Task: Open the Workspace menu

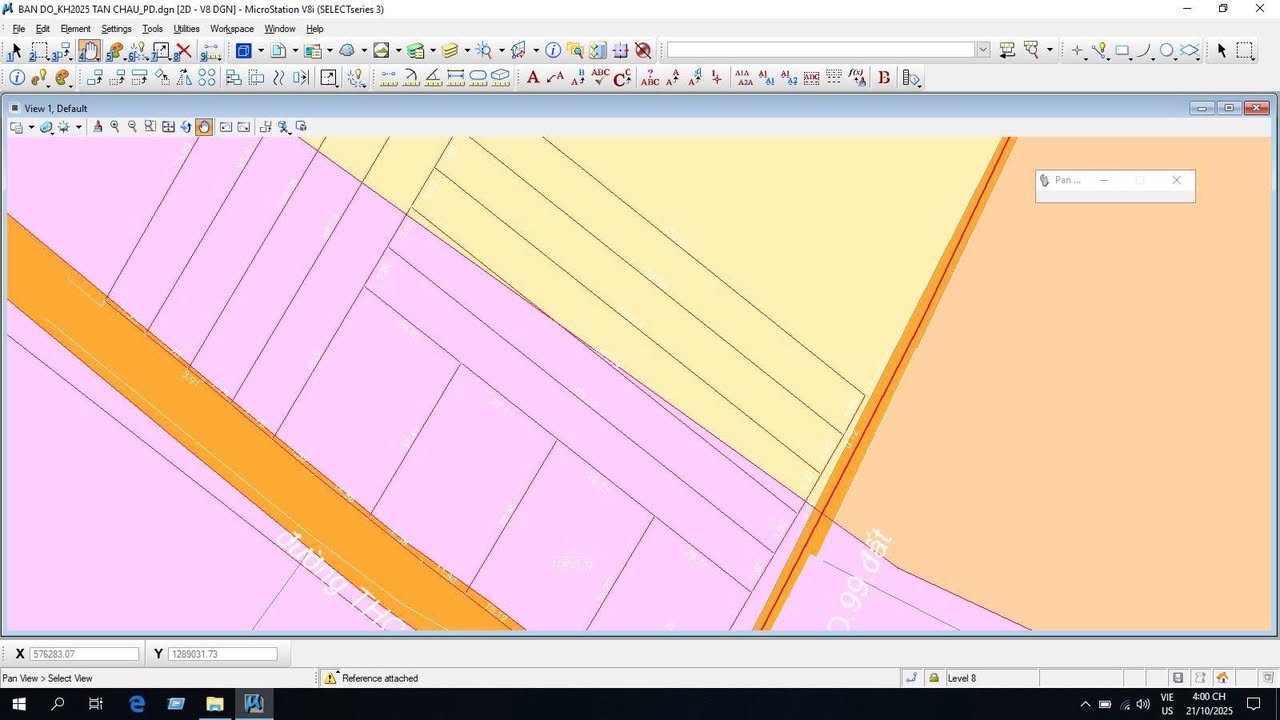Action: tap(231, 29)
